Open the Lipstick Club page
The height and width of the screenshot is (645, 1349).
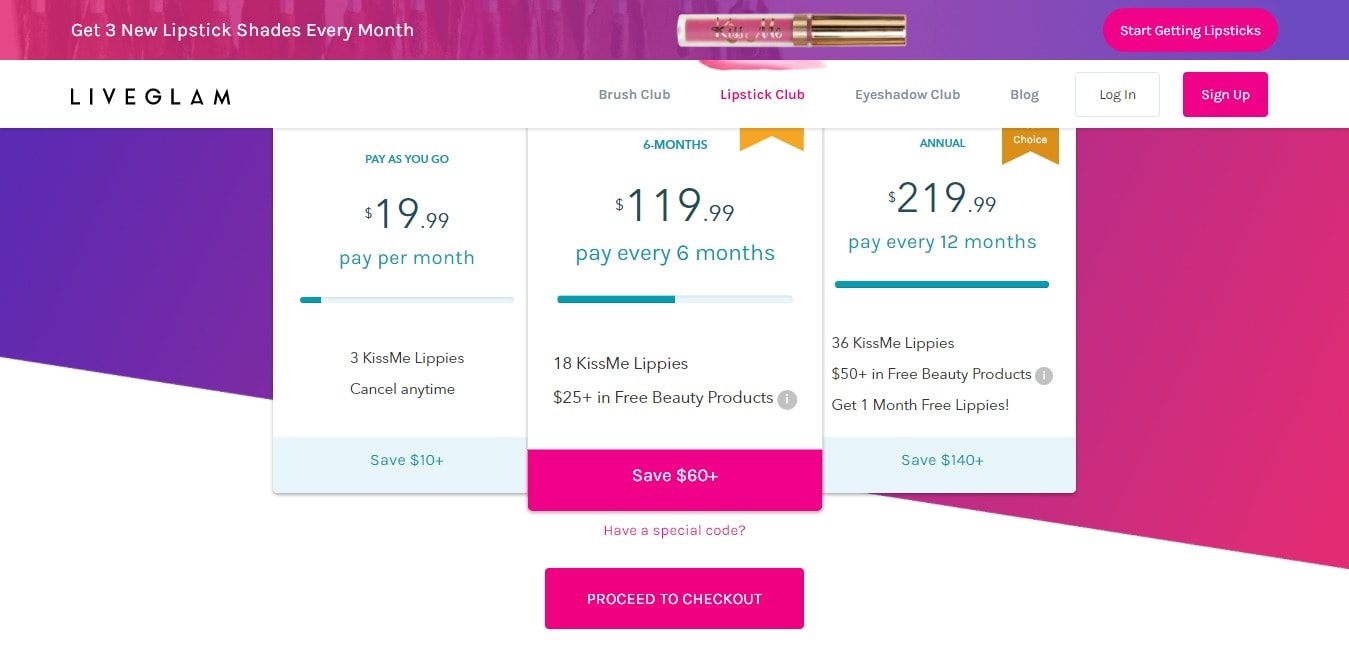tap(762, 95)
